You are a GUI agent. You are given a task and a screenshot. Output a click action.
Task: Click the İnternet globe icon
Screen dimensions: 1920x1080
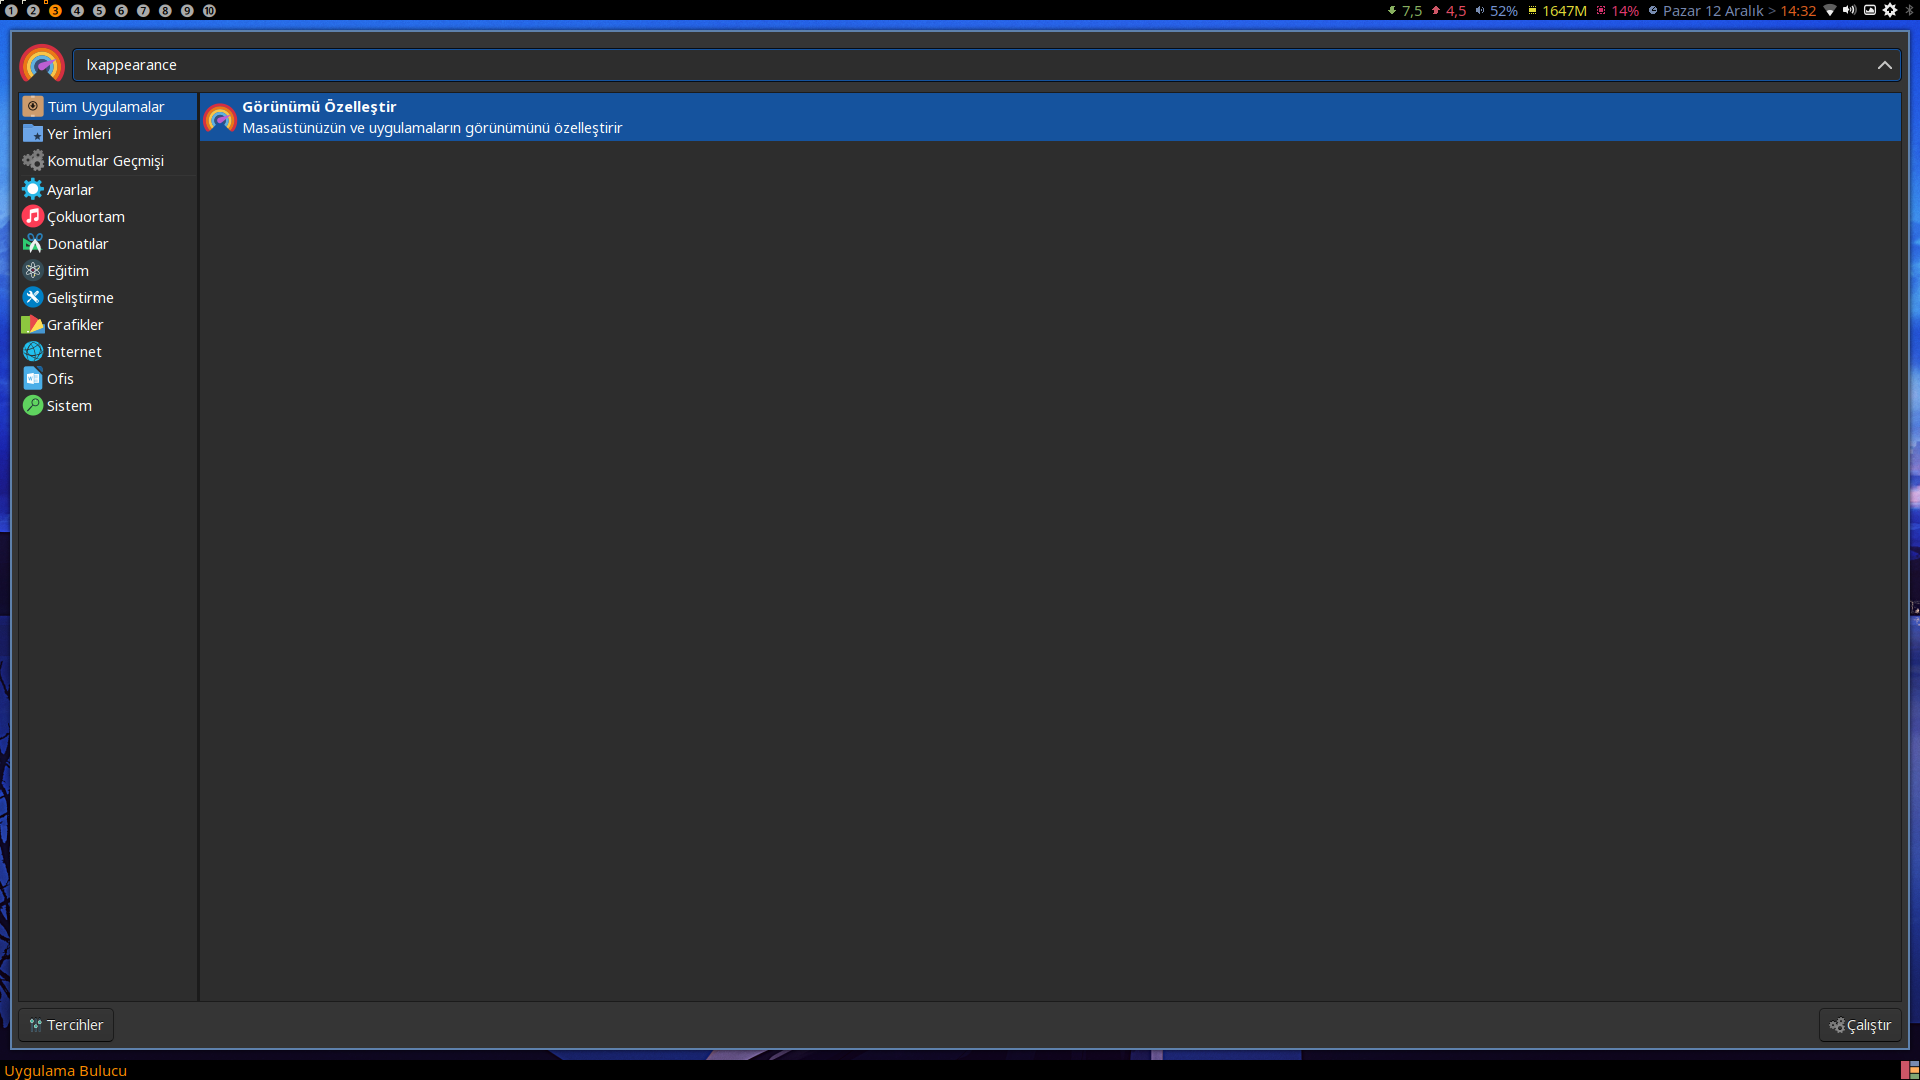click(x=33, y=352)
